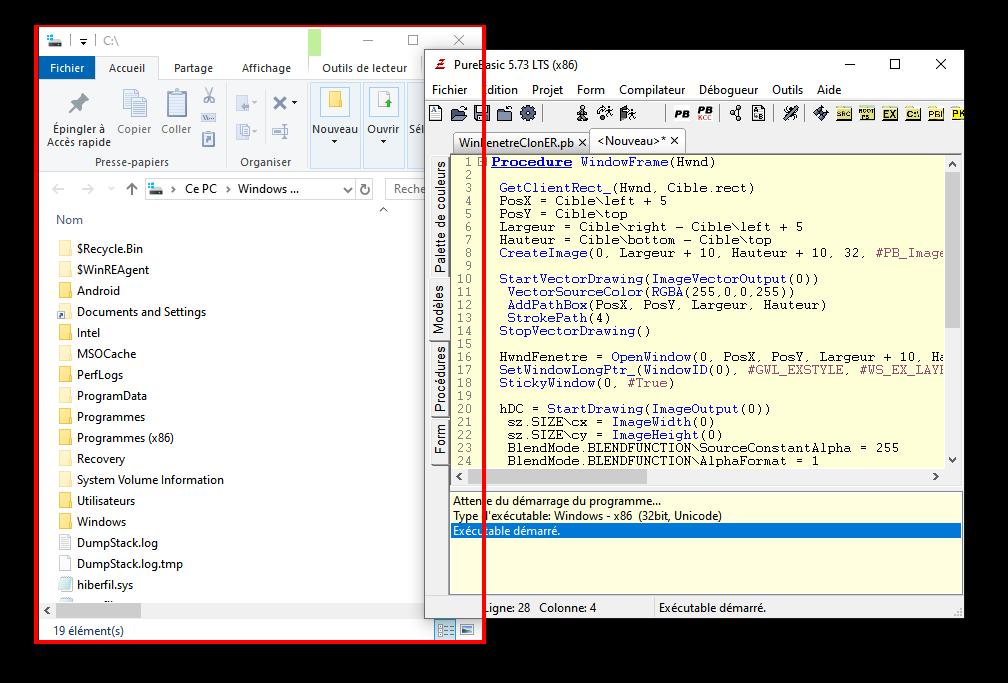Click the yellow EX toolbar icon
Image resolution: width=1008 pixels, height=683 pixels.
tap(889, 114)
